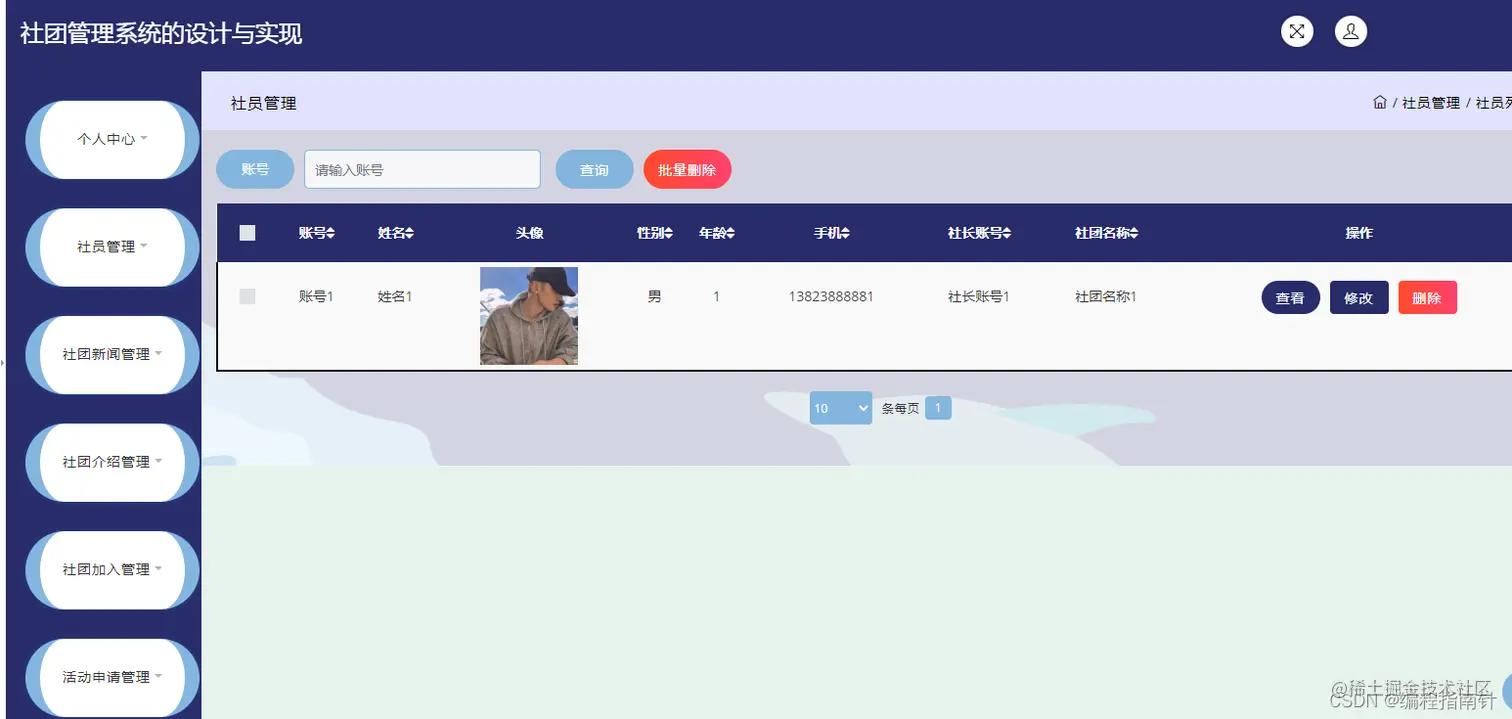Click the phone number 13823888881 cell

click(831, 297)
